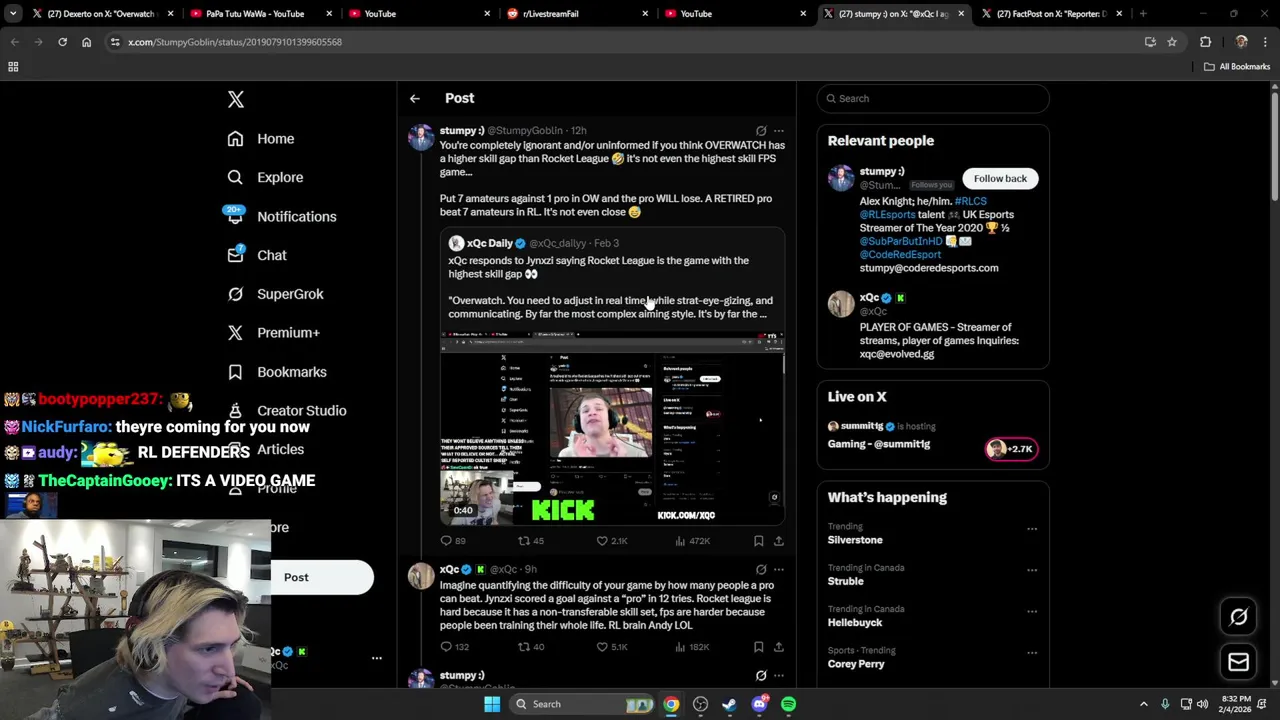This screenshot has height=720, width=1280.
Task: Open All Bookmarks folder
Action: 1237,67
